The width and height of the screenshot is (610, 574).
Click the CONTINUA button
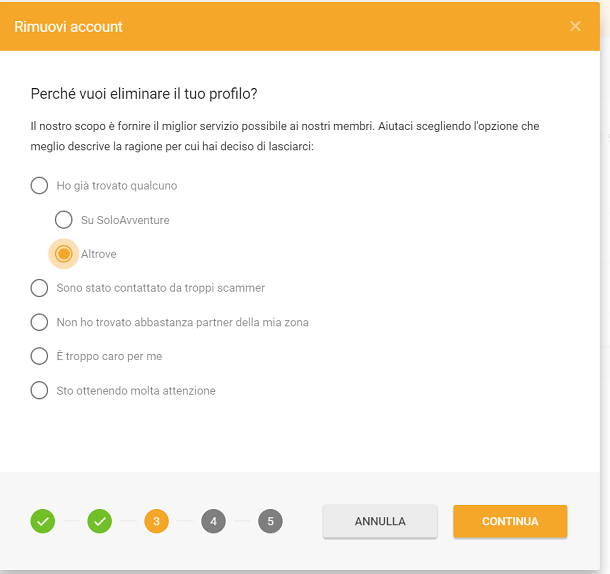click(x=510, y=521)
